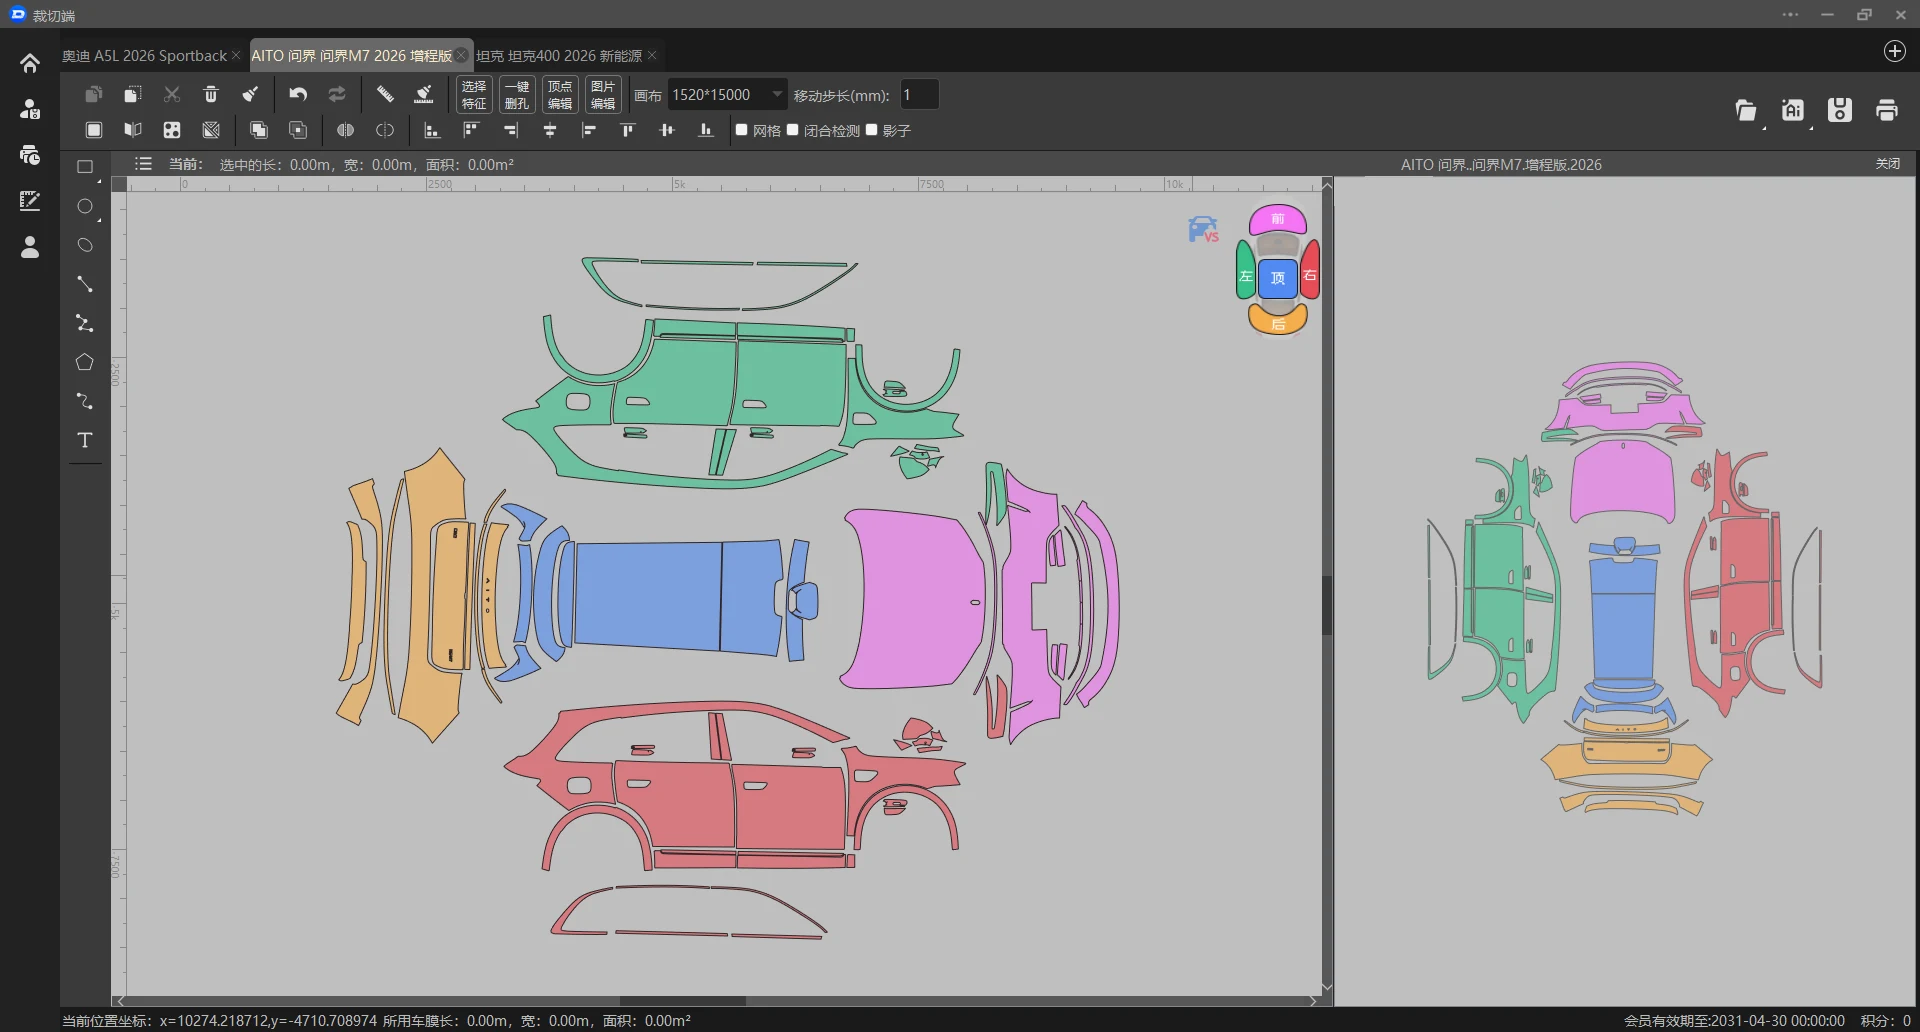Switch to the 奥迪 A5L 2026 Sportback tab
This screenshot has height=1032, width=1920.
144,56
